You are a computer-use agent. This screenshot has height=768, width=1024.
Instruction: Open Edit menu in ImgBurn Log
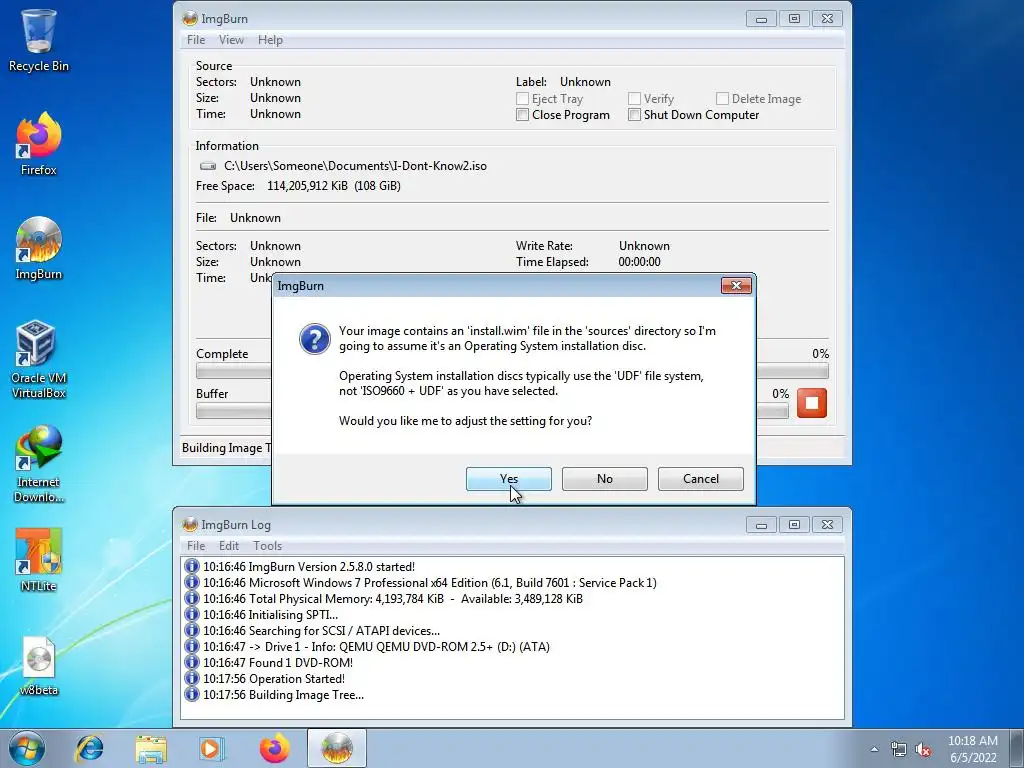pyautogui.click(x=229, y=545)
